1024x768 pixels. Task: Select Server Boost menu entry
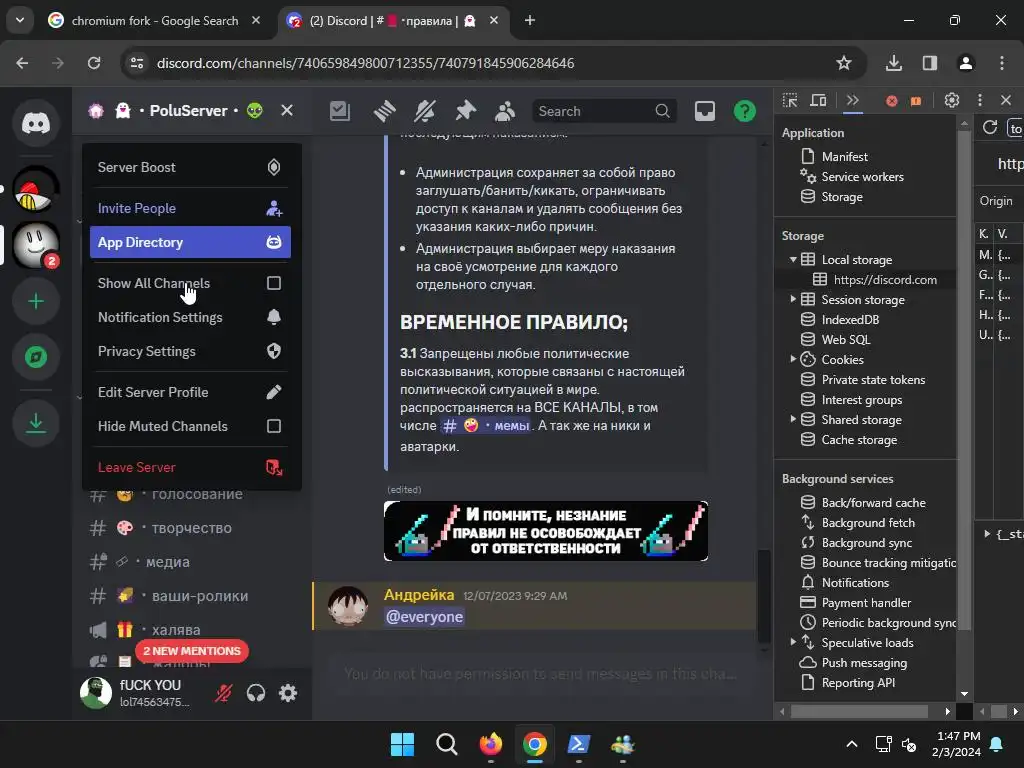tap(190, 167)
